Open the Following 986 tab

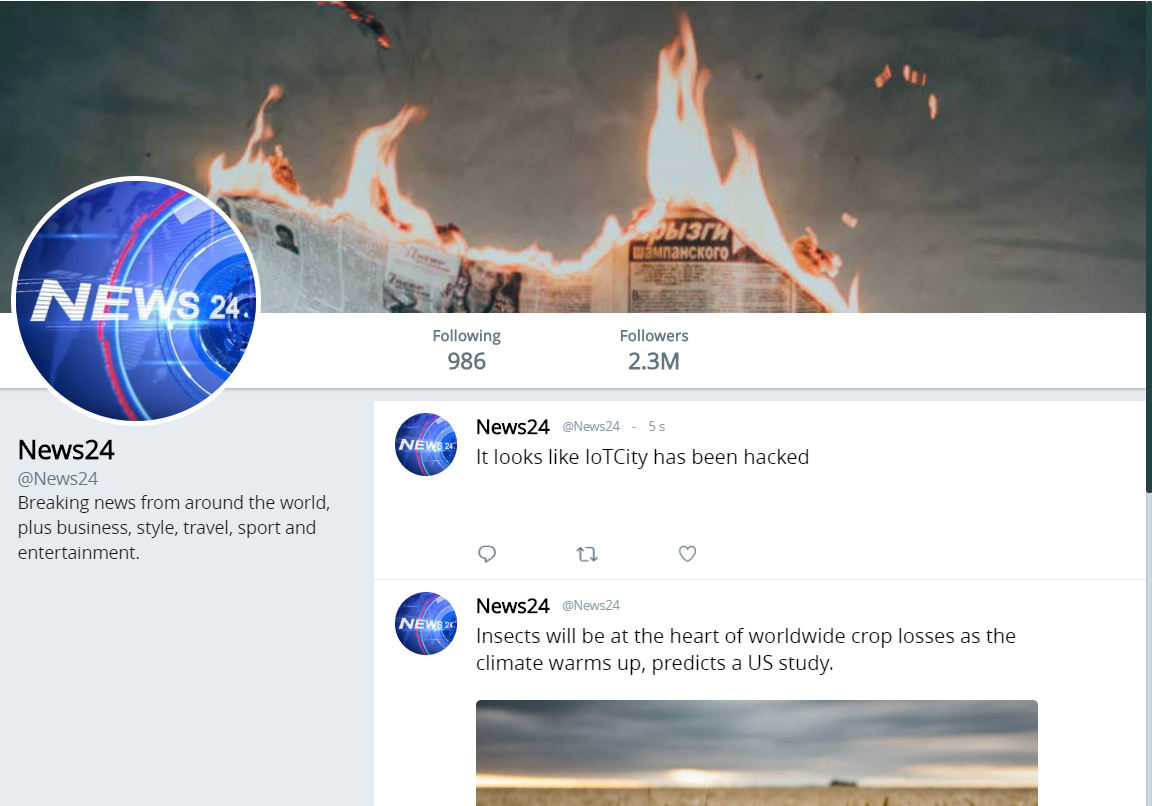point(467,350)
